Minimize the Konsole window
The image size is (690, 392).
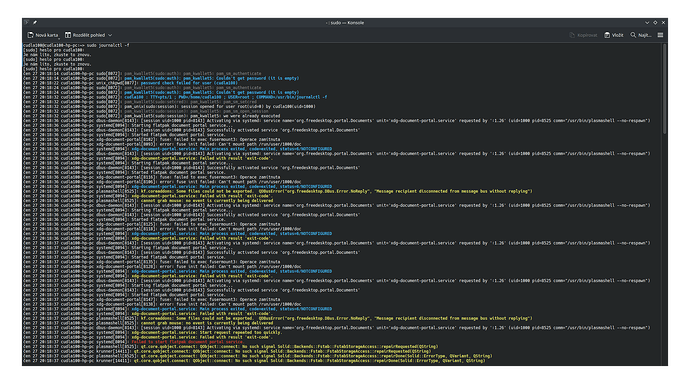[x=647, y=22]
